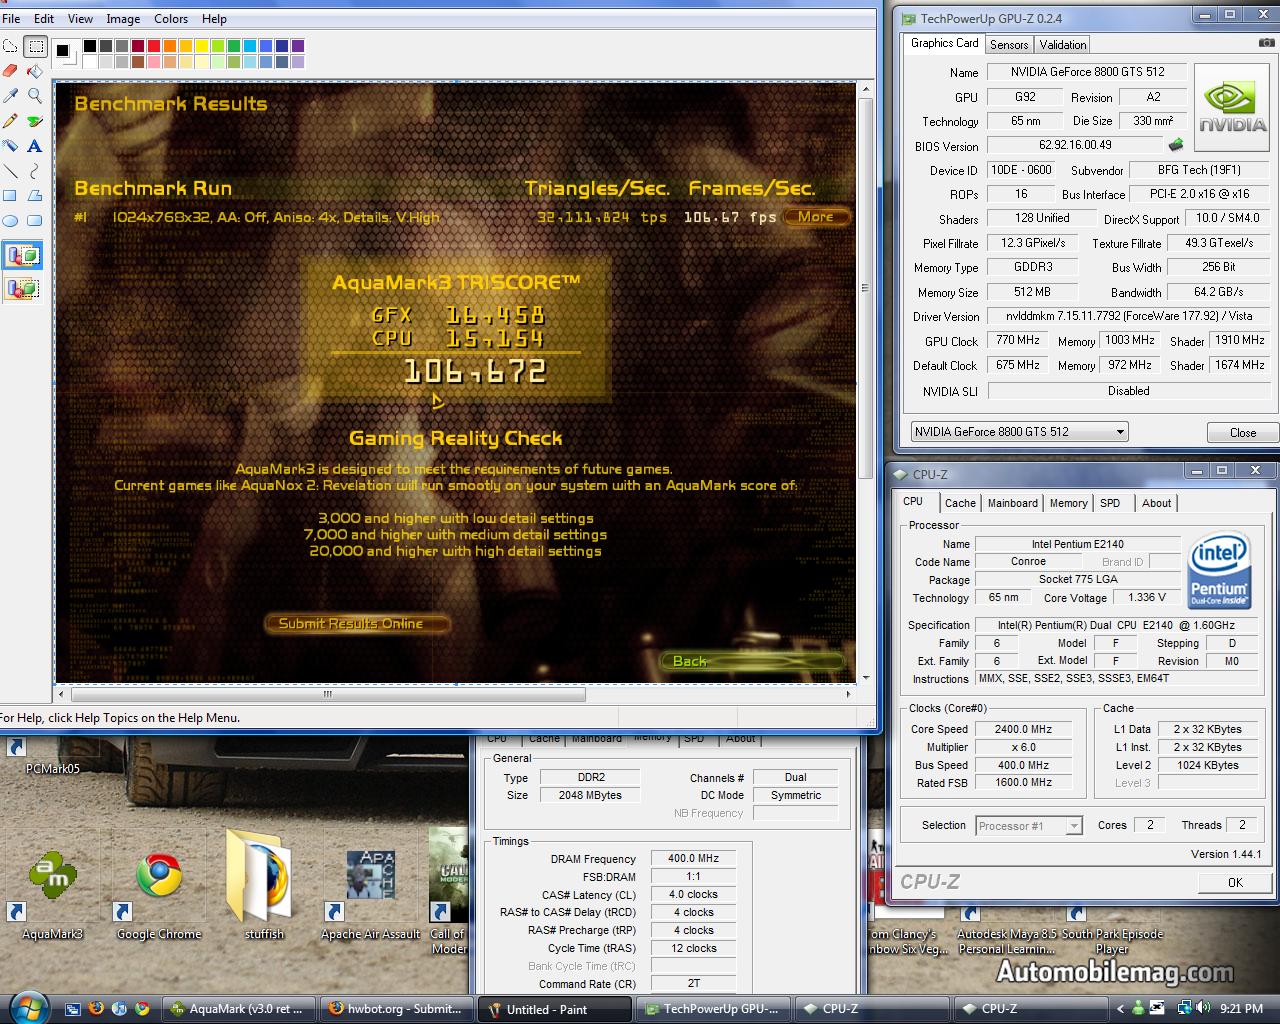
Task: Open the Mainboard tab in CPU-Z
Action: pos(1012,503)
